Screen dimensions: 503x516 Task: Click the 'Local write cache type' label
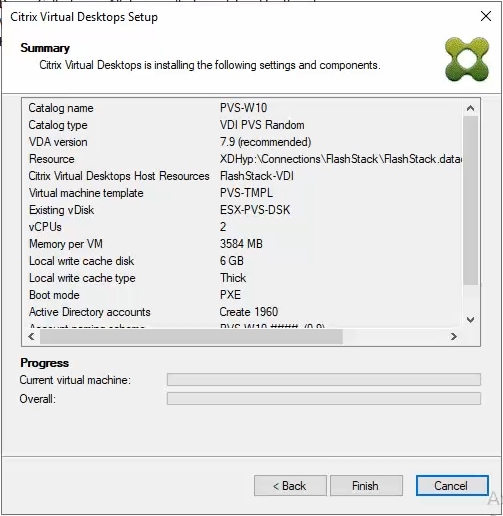[82, 278]
